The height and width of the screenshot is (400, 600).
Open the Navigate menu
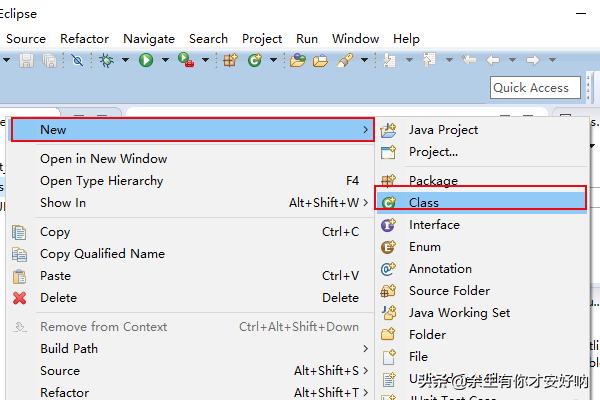click(149, 39)
